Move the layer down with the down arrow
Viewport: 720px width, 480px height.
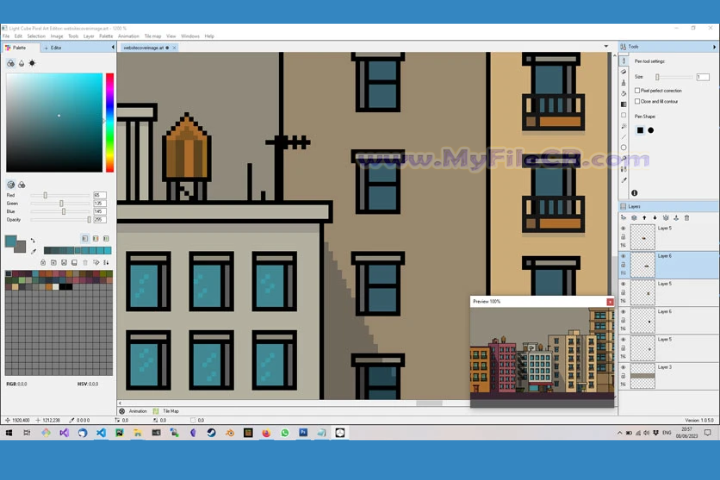pos(655,218)
